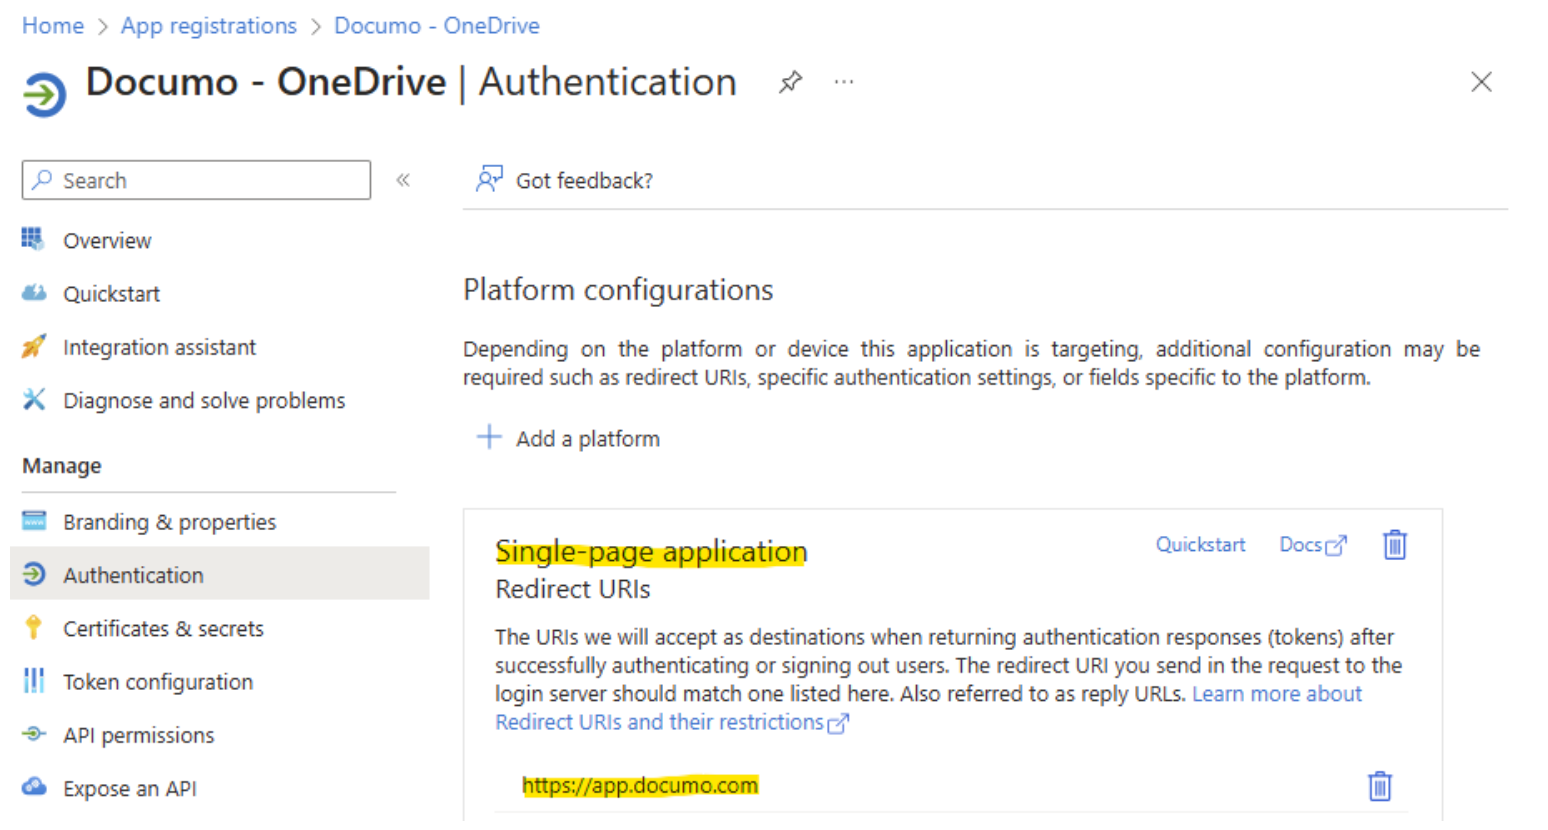Collapse the sidebar with double chevron
1548x830 pixels.
click(x=403, y=180)
